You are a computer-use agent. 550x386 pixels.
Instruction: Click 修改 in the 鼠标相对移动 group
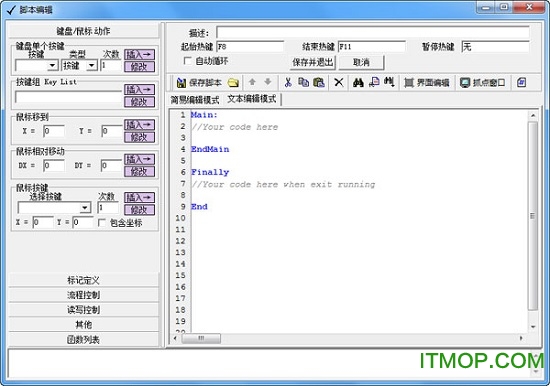(139, 171)
